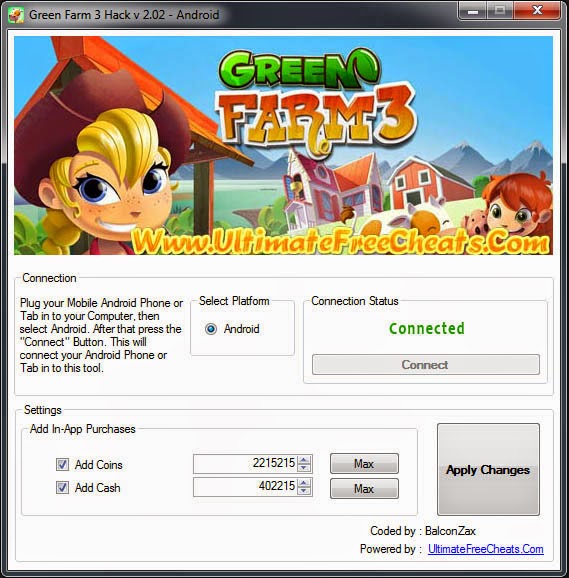Close the Green Farm 3 Hack window
Screen dimensions: 569x578
pos(537,11)
